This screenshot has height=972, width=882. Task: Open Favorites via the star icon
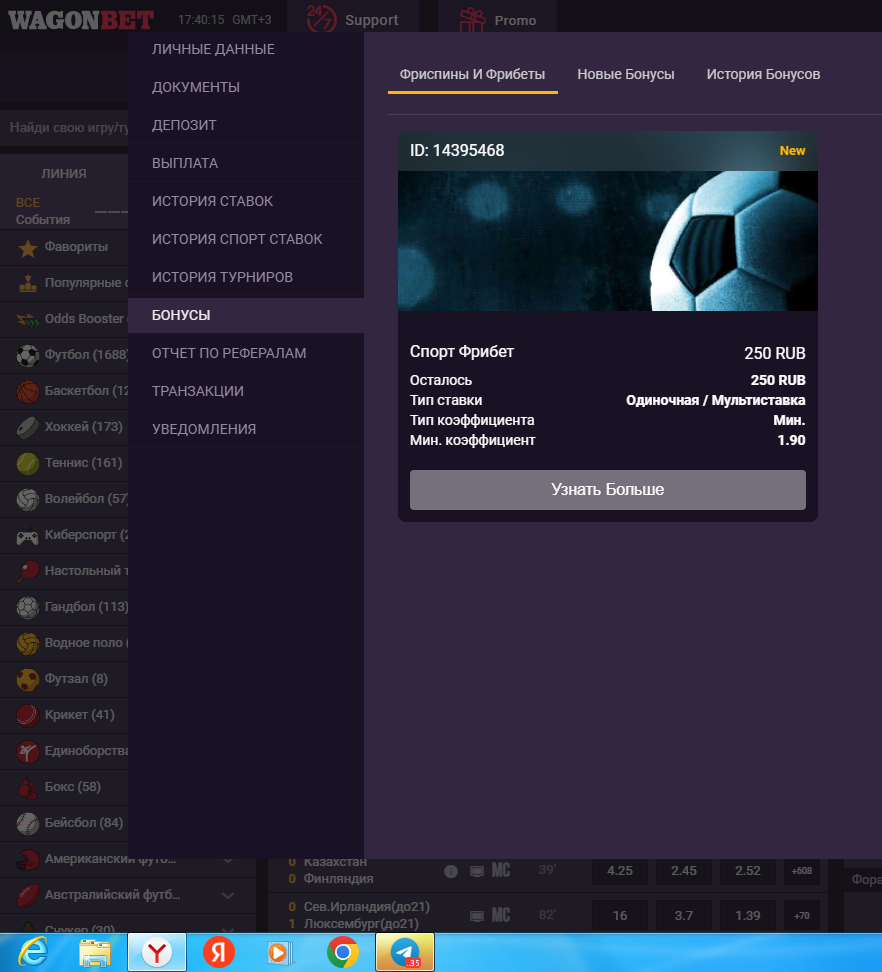coord(28,247)
